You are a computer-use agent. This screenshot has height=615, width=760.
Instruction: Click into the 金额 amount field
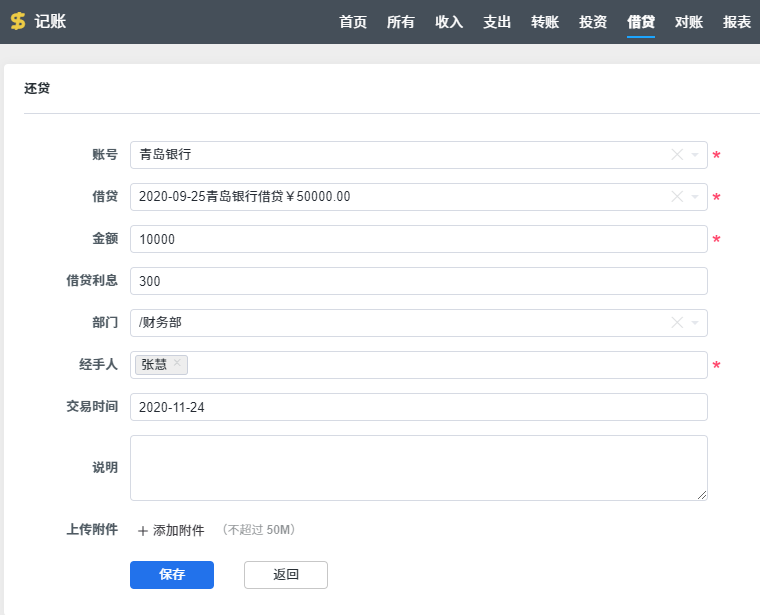point(418,239)
